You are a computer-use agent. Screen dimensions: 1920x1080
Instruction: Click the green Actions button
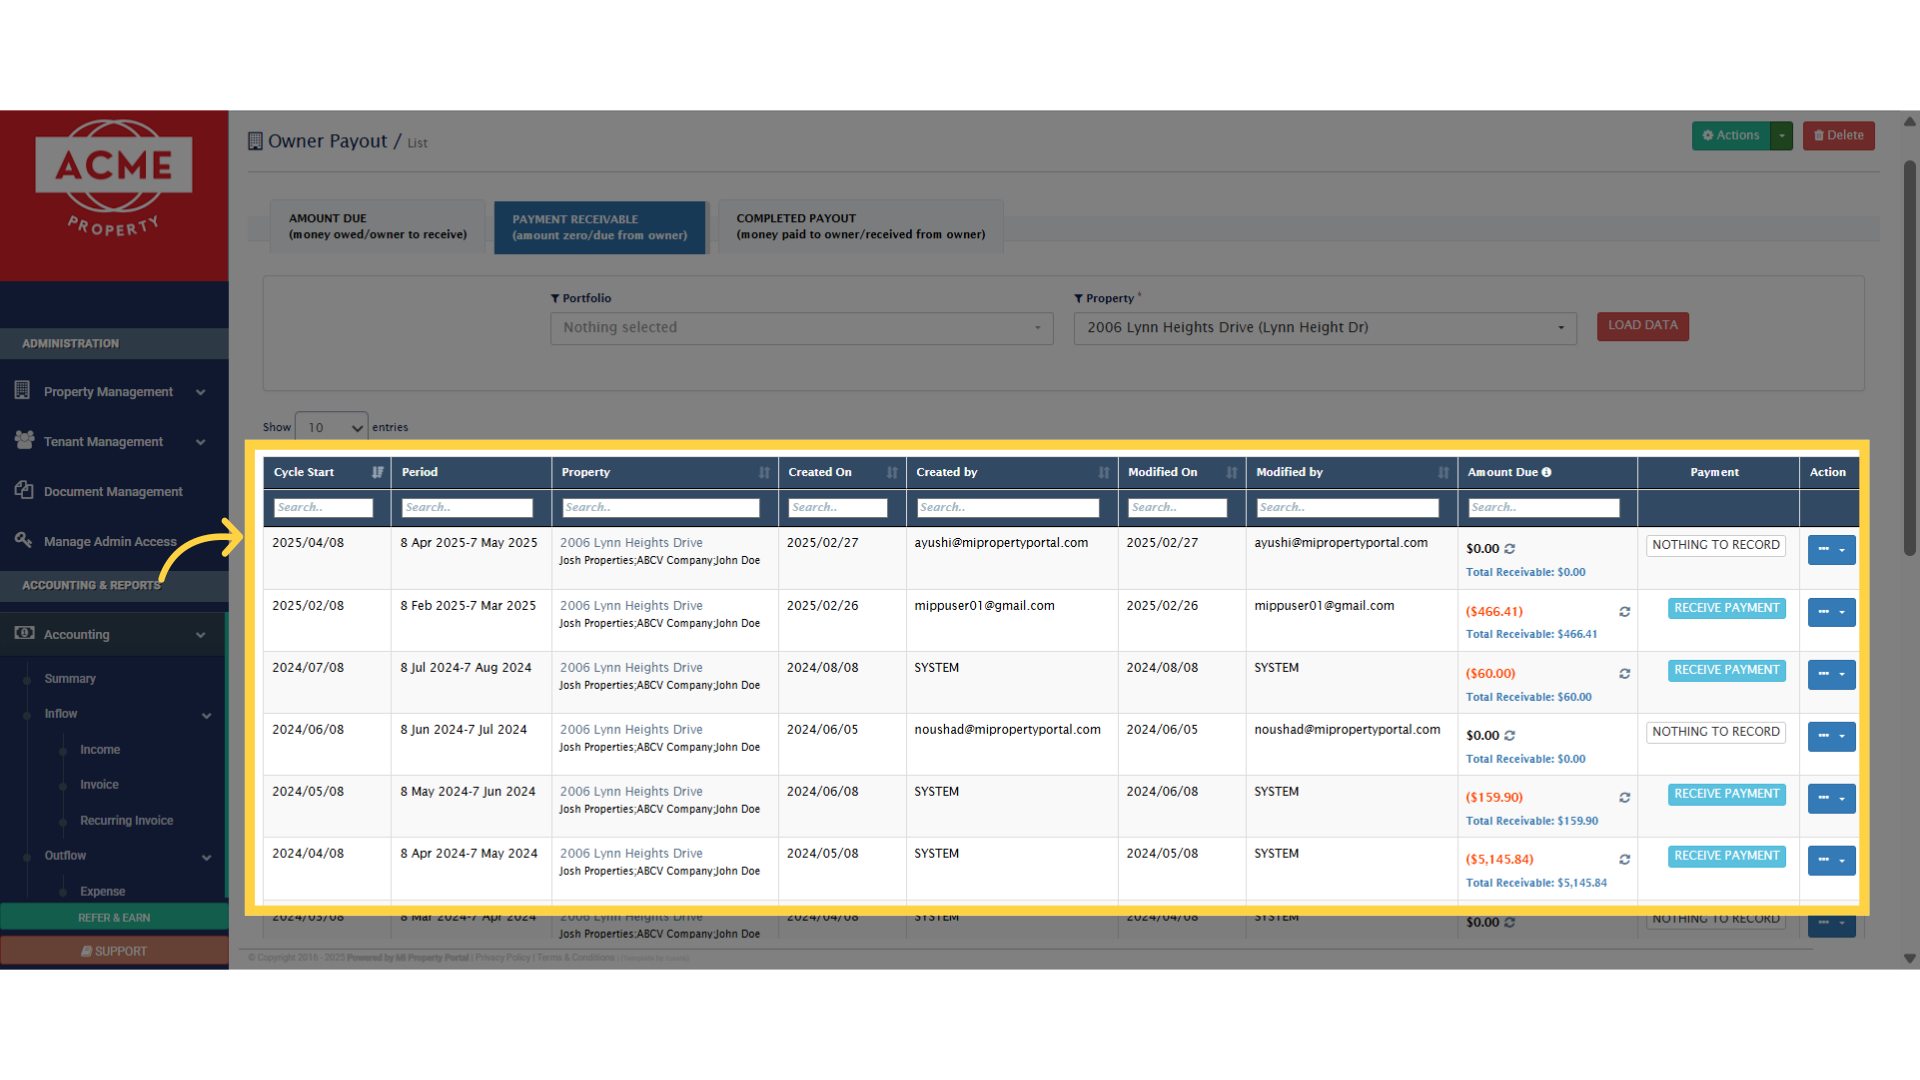(x=1731, y=136)
